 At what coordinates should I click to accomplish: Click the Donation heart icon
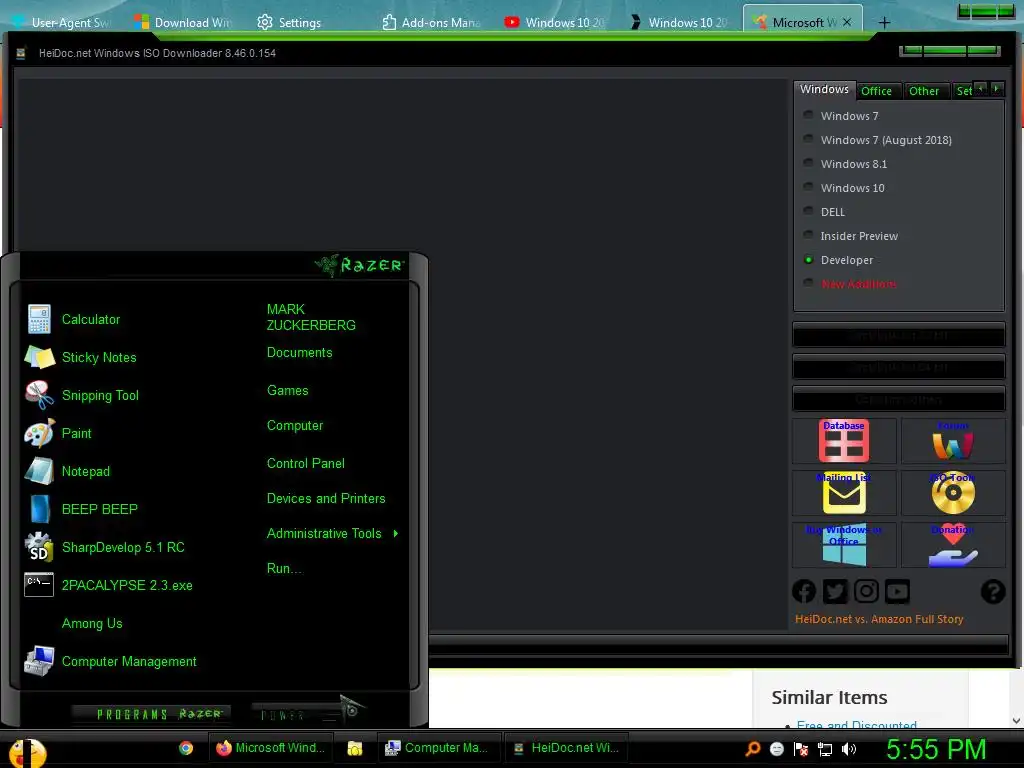tap(953, 545)
